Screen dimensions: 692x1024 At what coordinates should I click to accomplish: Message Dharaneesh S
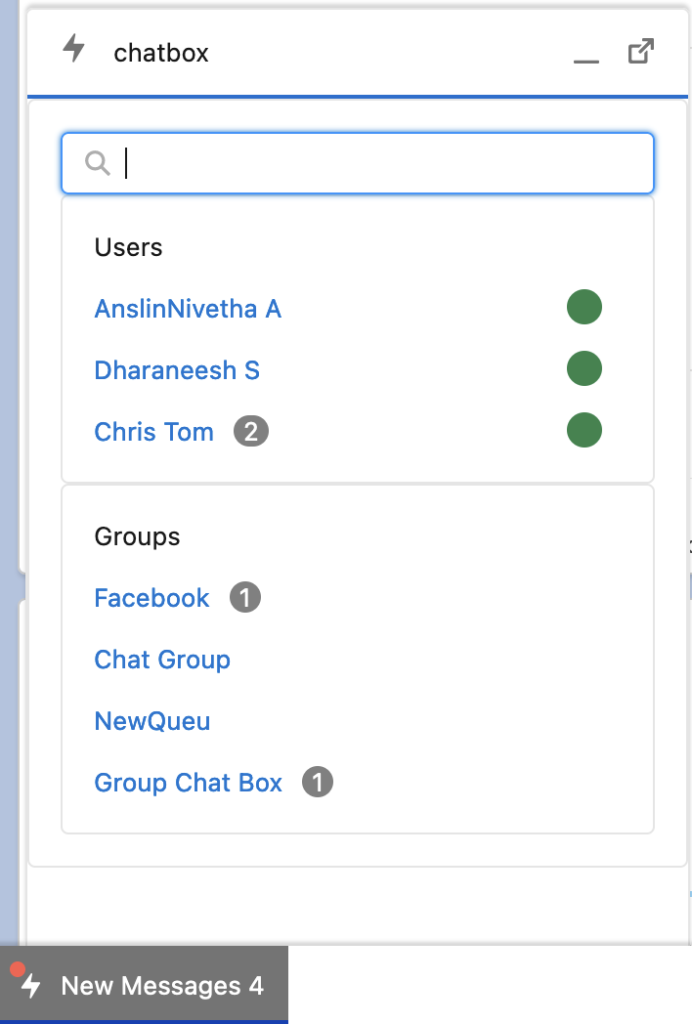(176, 369)
